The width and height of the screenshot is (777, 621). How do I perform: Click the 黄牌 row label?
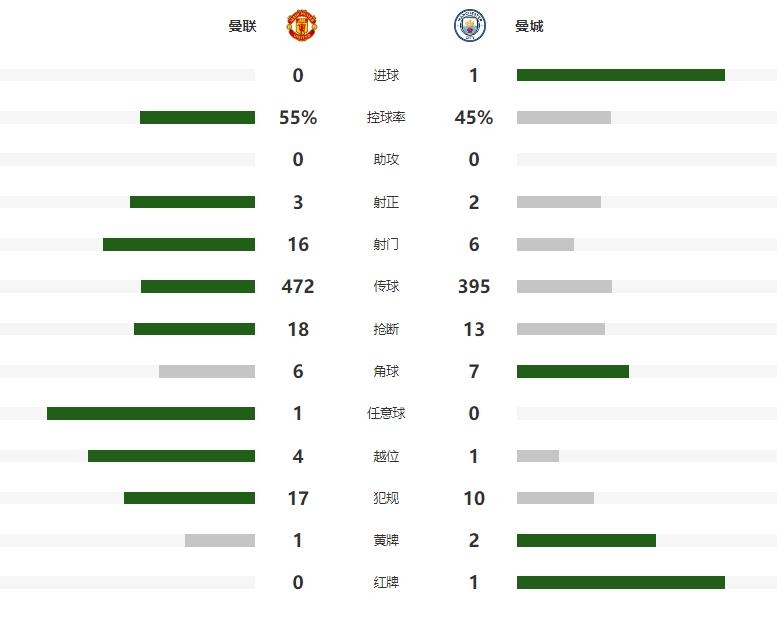[x=386, y=540]
